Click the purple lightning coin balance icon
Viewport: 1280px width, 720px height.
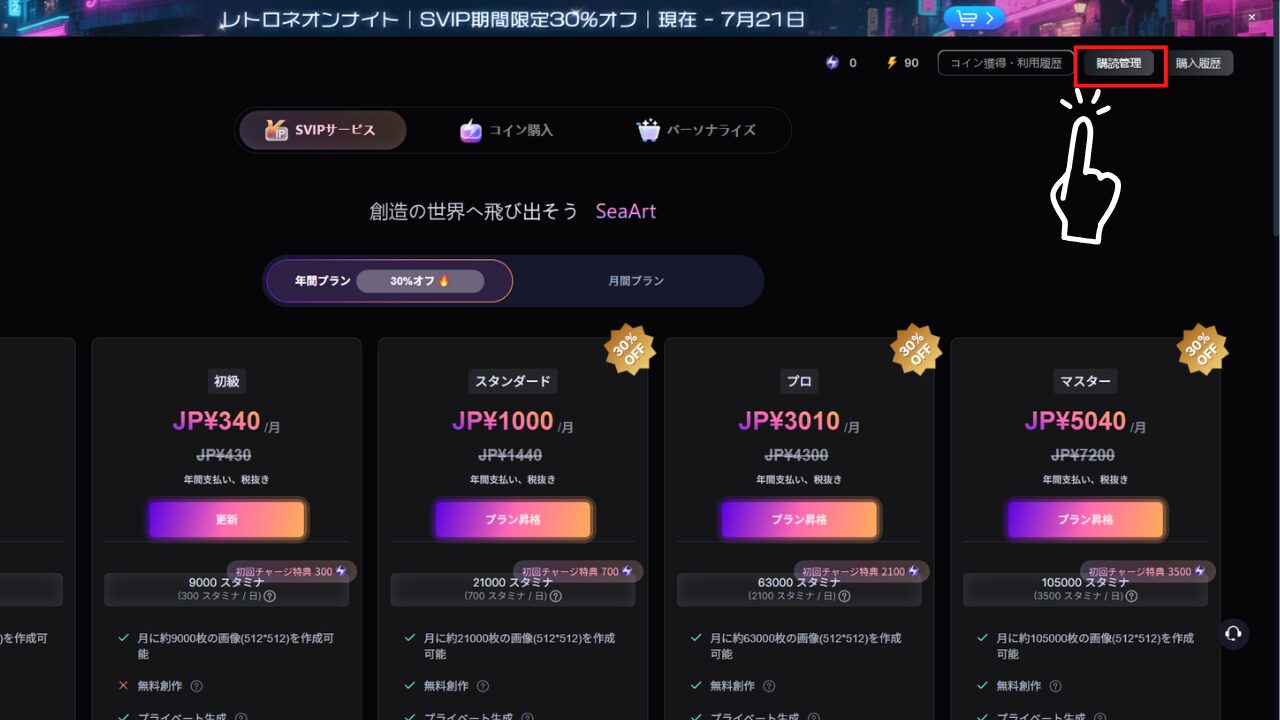(x=832, y=63)
